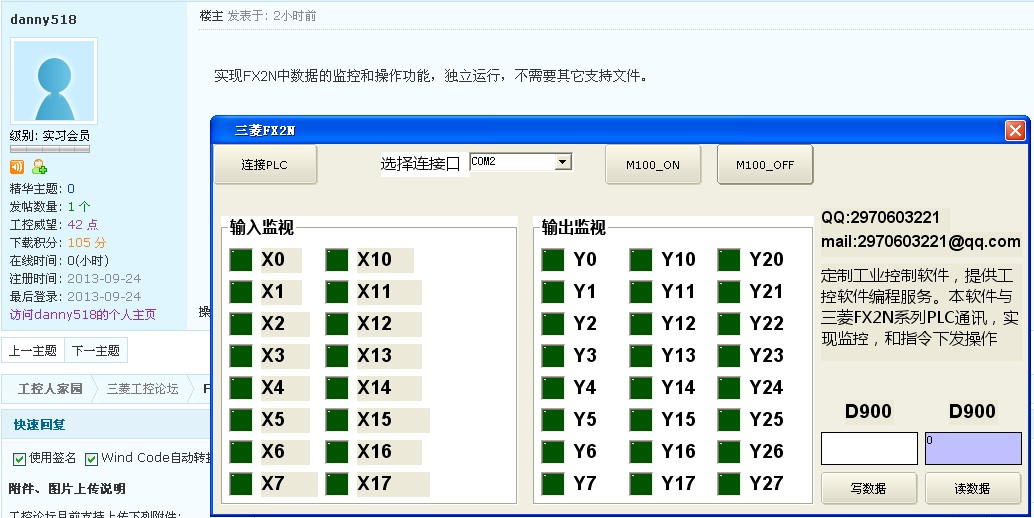1034x518 pixels.
Task: Click the Y27 output indicator light
Action: click(x=729, y=484)
